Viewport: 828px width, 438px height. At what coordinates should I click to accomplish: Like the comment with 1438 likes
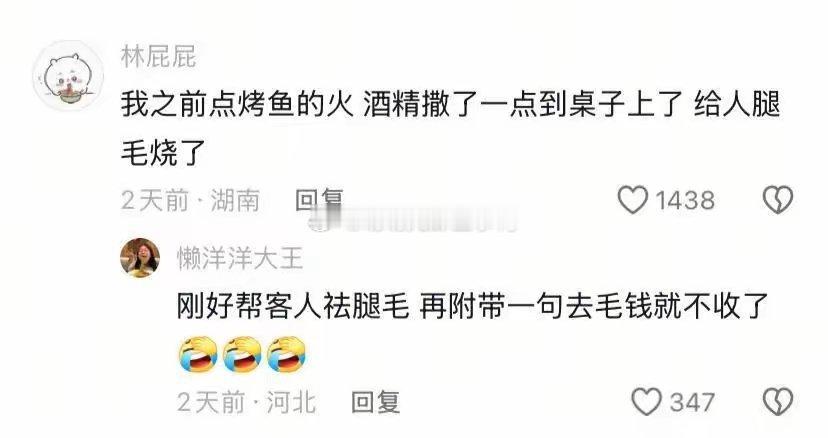point(633,200)
